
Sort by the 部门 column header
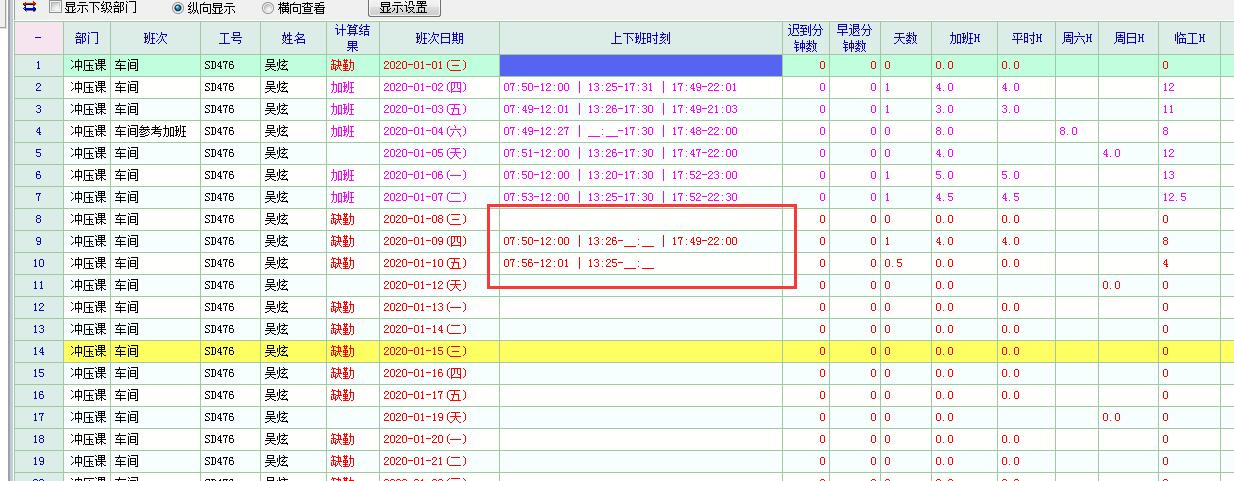coord(86,38)
